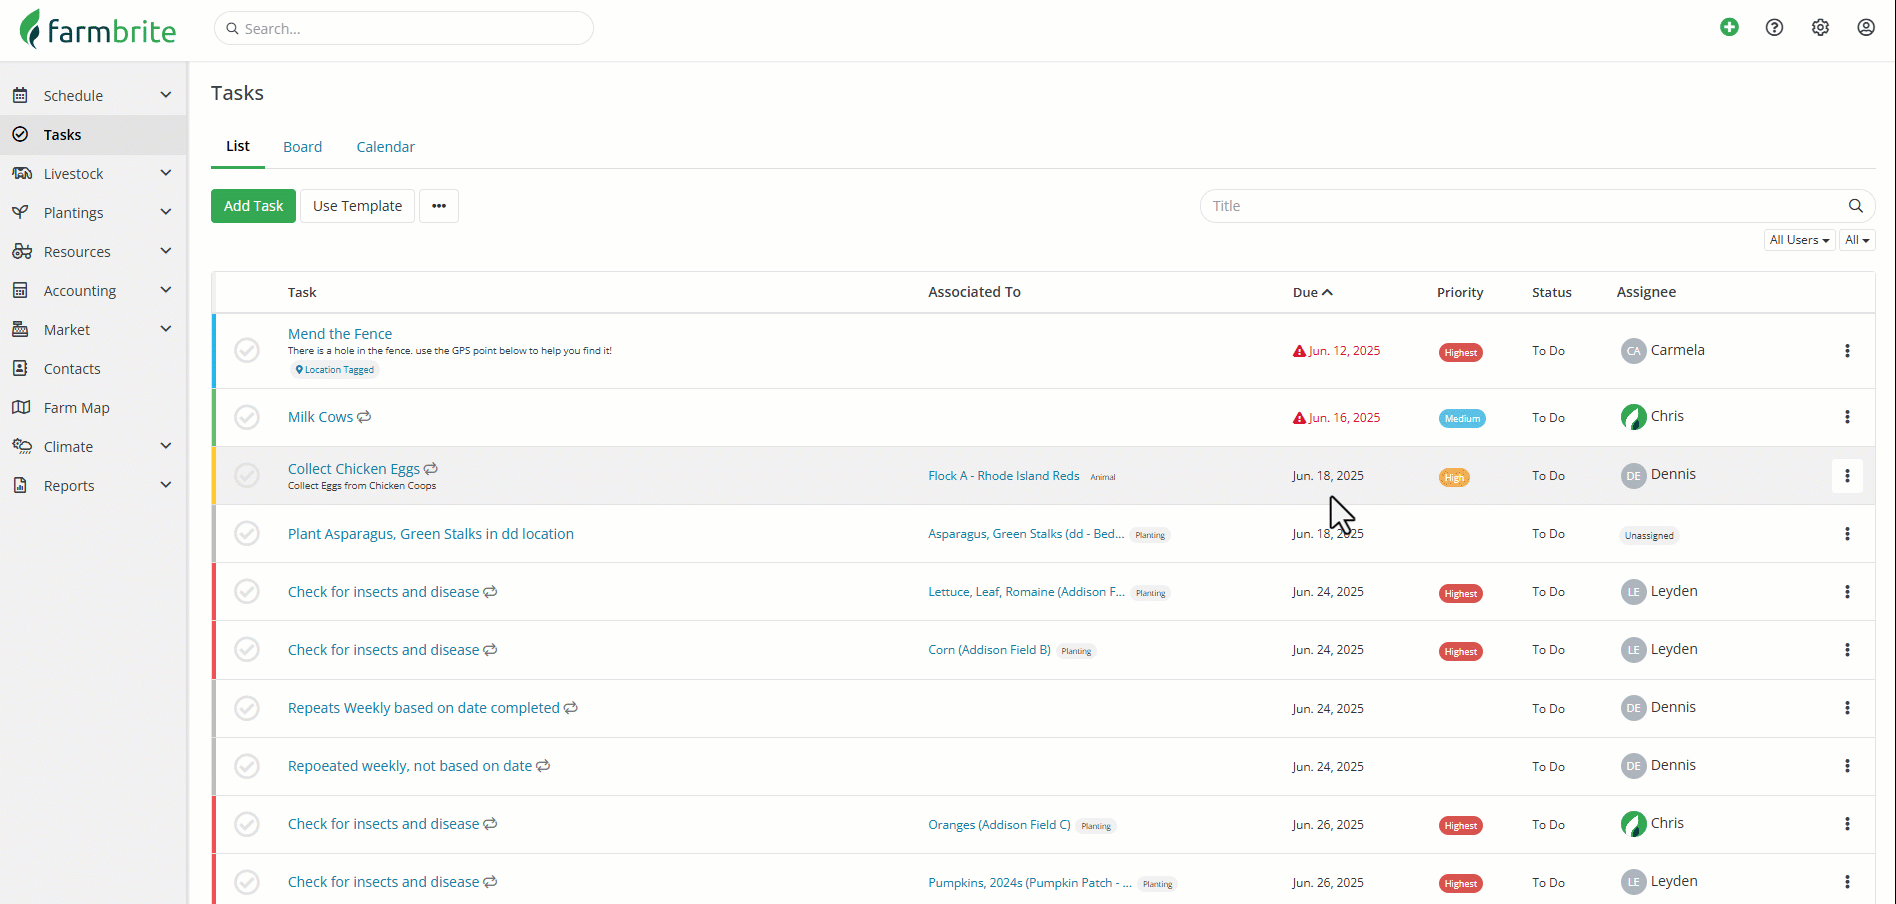1896x904 pixels.
Task: Mark Repeats Weekly task as complete
Action: click(x=247, y=708)
